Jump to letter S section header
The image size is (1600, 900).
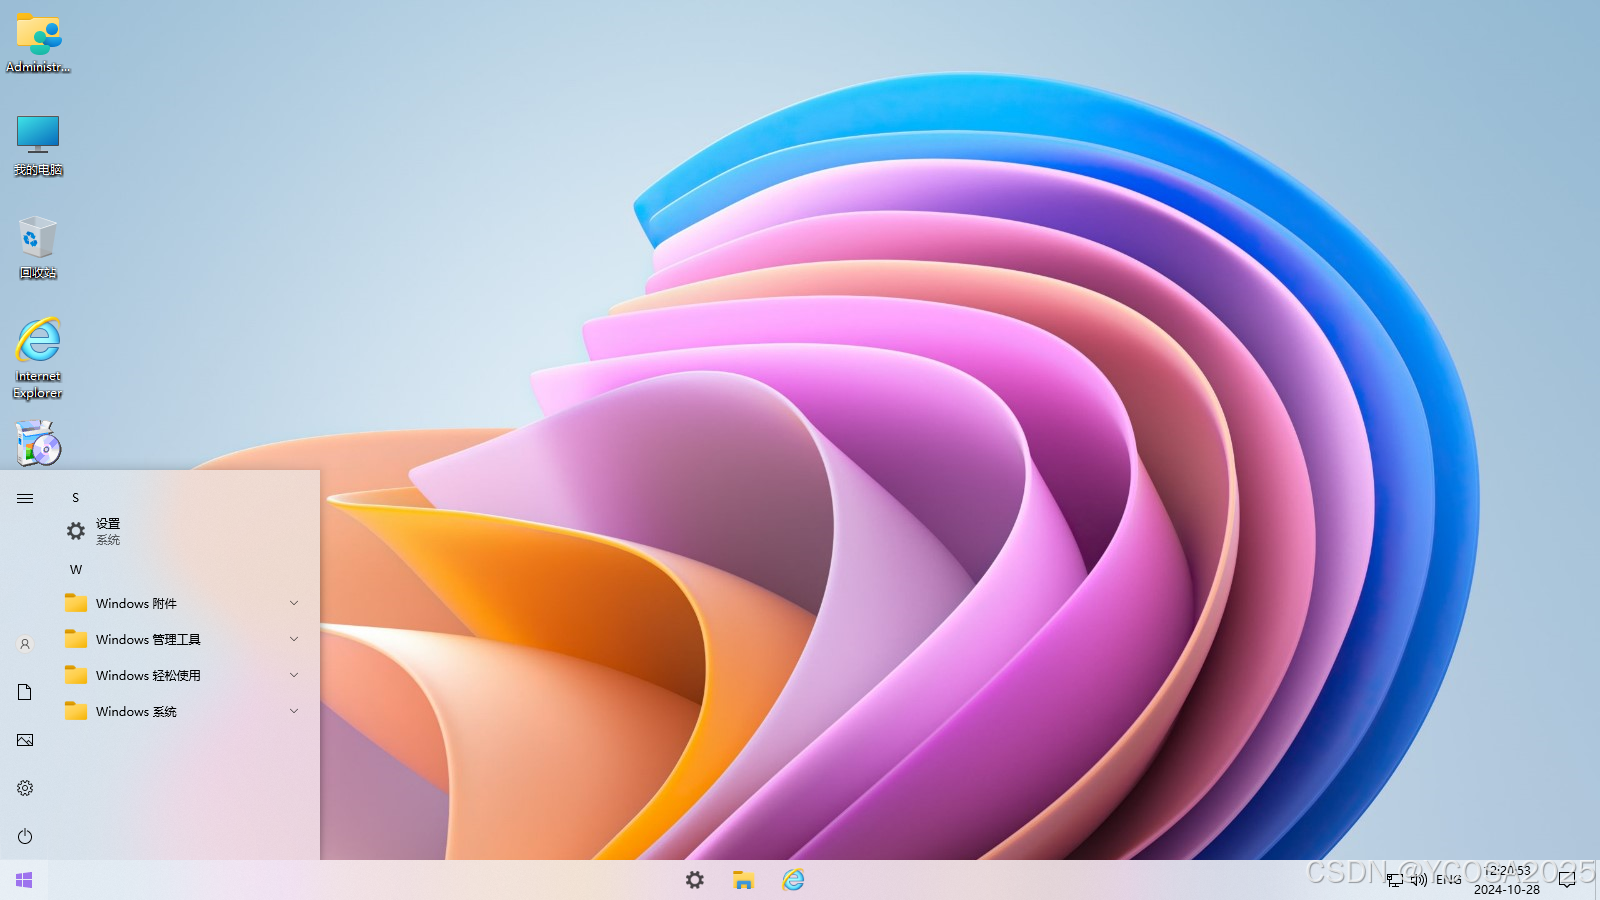click(75, 497)
